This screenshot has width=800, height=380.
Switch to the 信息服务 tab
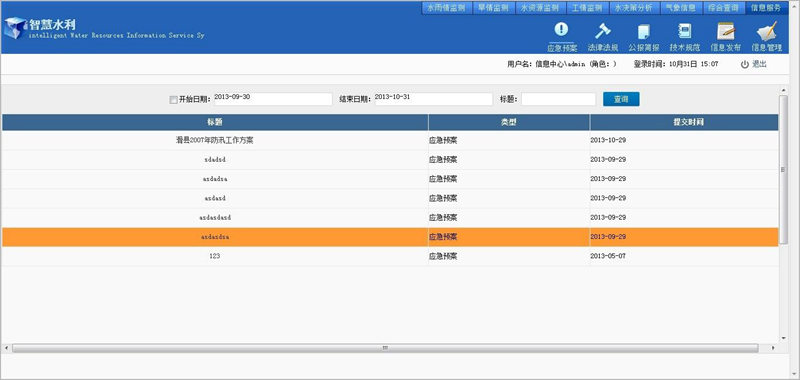point(766,8)
